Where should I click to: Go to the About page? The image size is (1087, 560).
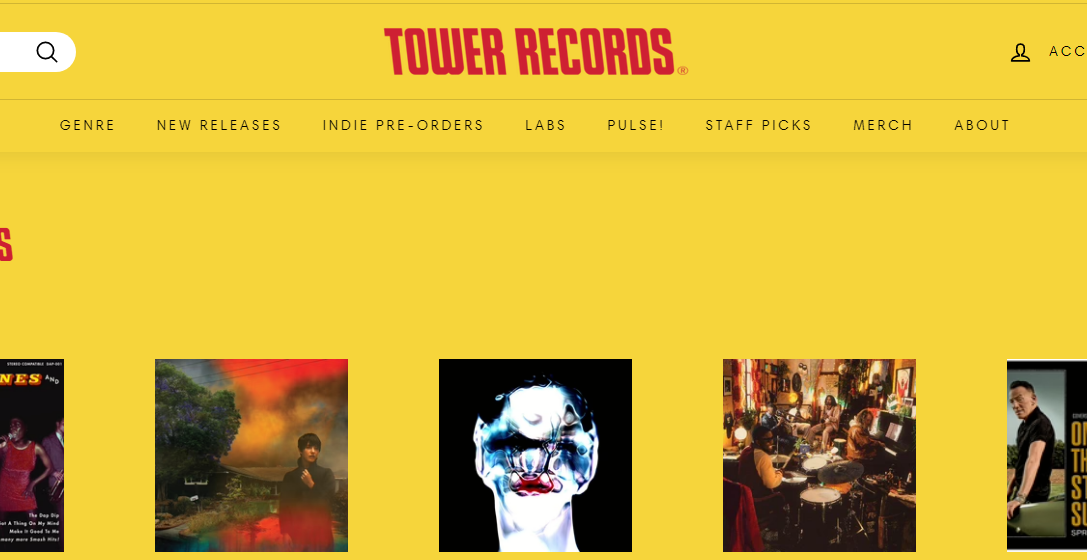[982, 125]
